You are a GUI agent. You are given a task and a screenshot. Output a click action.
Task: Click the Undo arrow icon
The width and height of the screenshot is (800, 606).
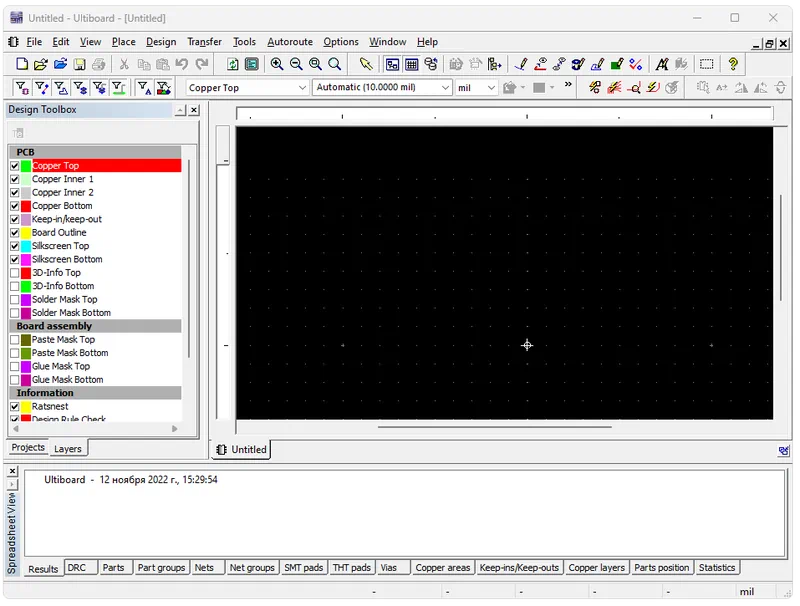(x=182, y=64)
